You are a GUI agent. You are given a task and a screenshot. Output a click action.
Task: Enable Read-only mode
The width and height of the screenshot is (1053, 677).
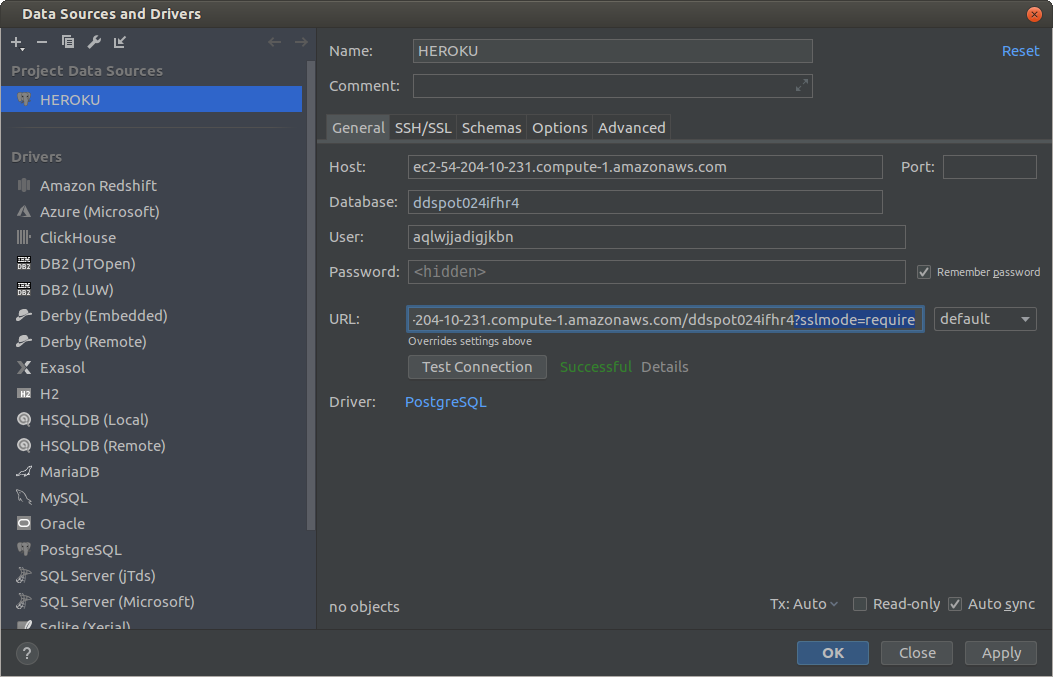point(860,604)
